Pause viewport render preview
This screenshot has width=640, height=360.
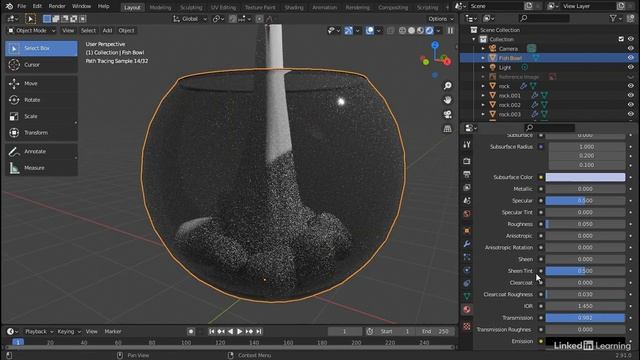pyautogui.click(x=450, y=31)
